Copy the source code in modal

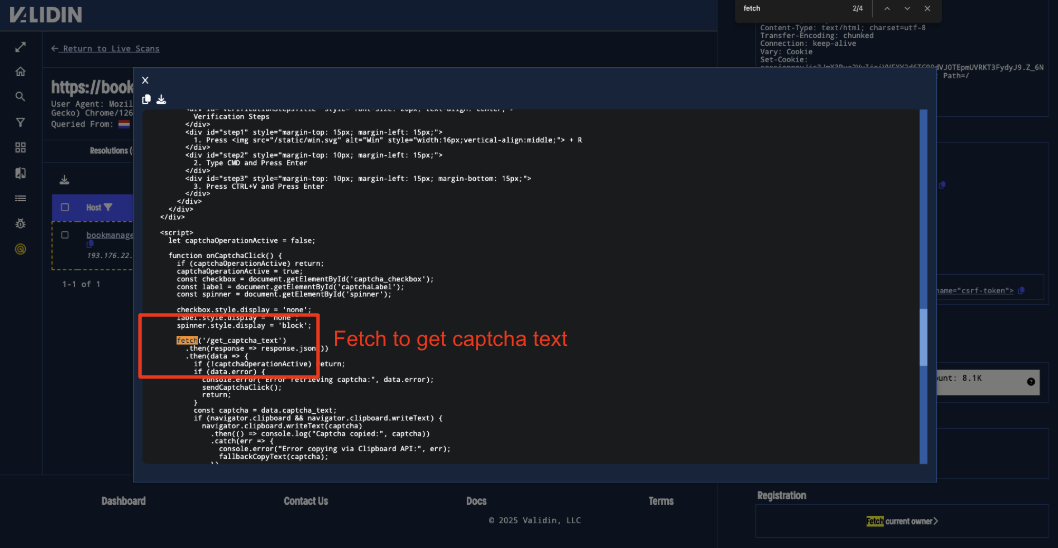tap(146, 99)
